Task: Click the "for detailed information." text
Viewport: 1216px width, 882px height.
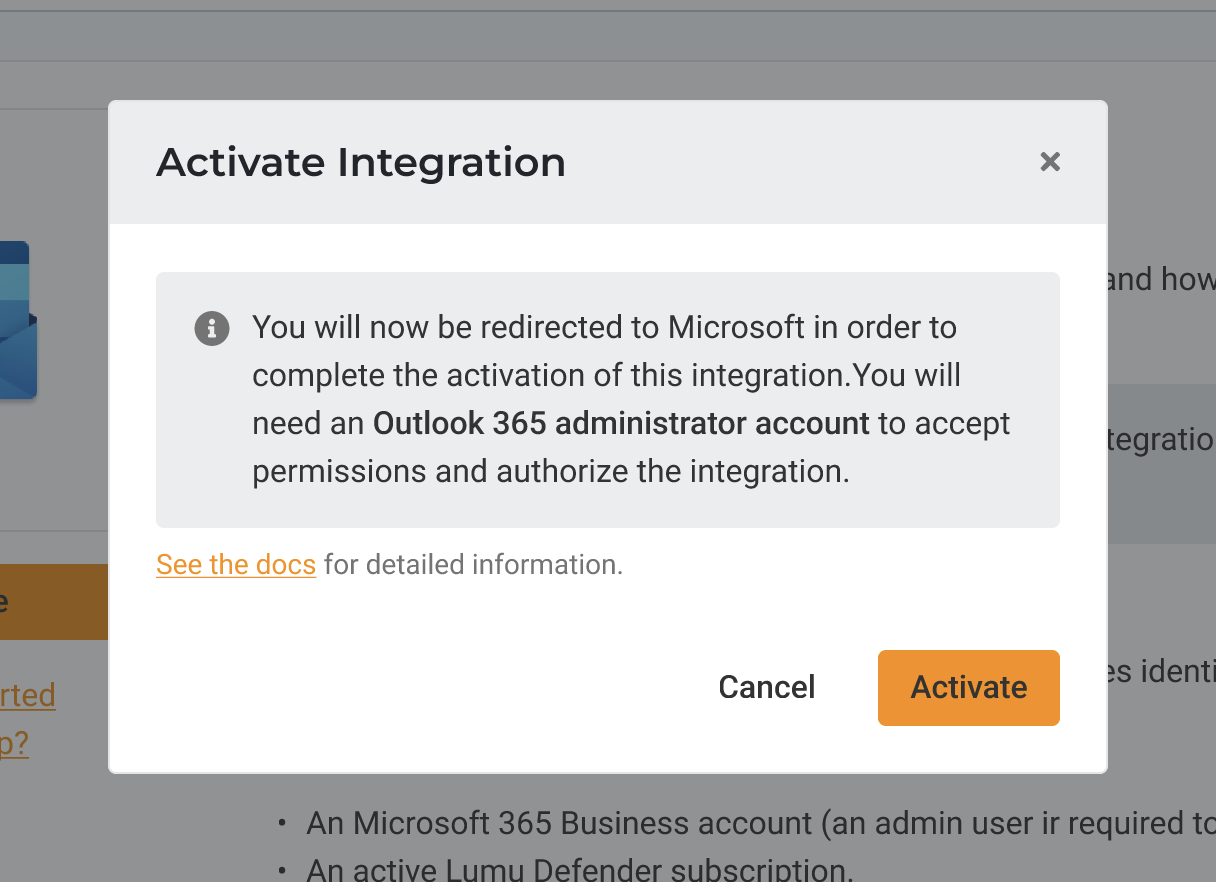Action: coord(473,565)
